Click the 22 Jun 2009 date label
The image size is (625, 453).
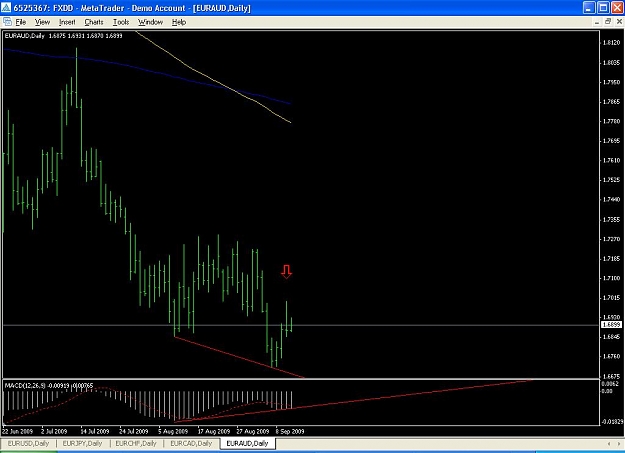18,431
